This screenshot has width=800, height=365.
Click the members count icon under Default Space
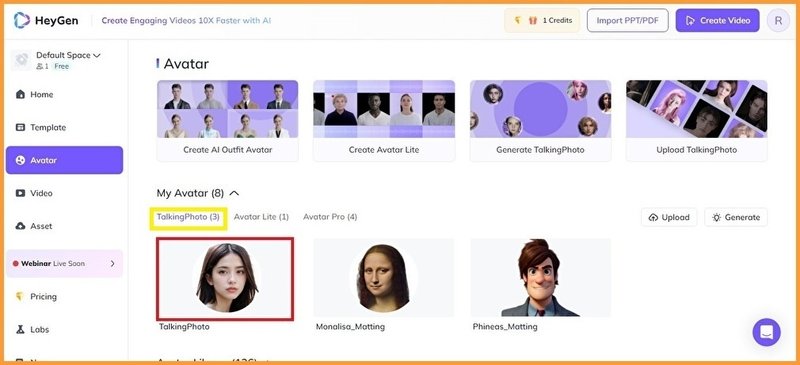[39, 66]
